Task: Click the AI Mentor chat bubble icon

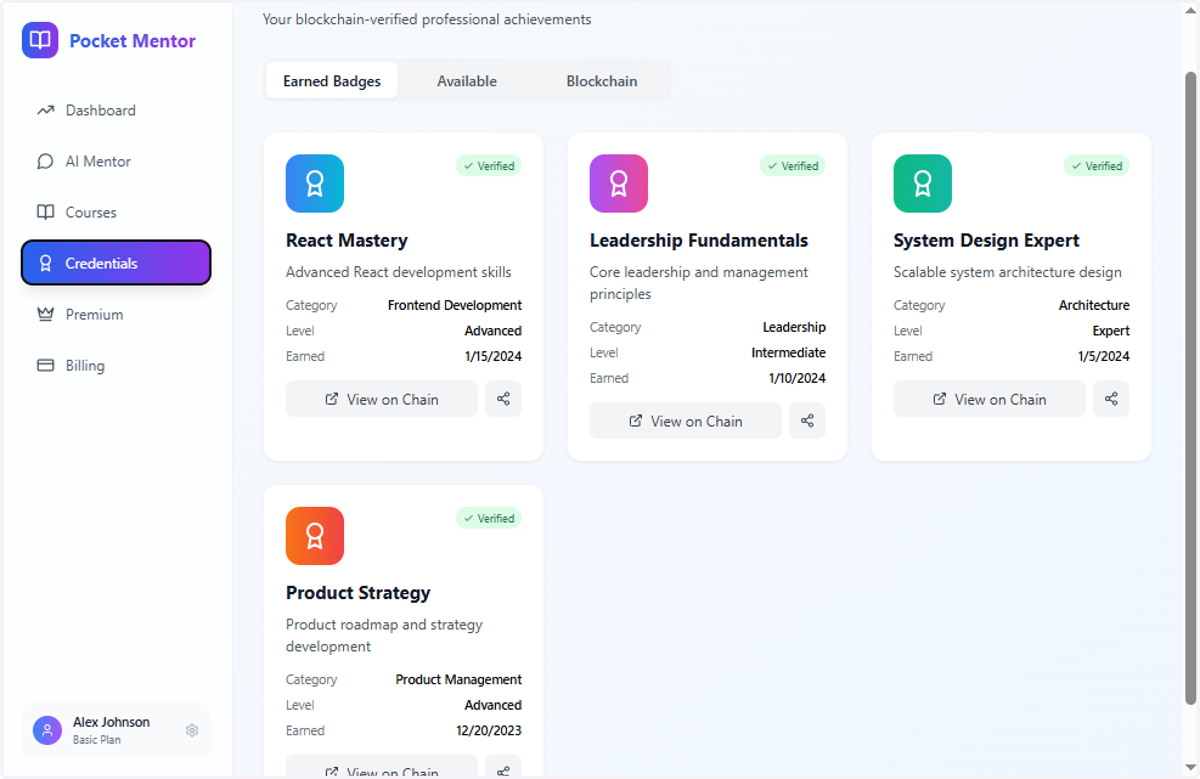Action: tap(45, 161)
